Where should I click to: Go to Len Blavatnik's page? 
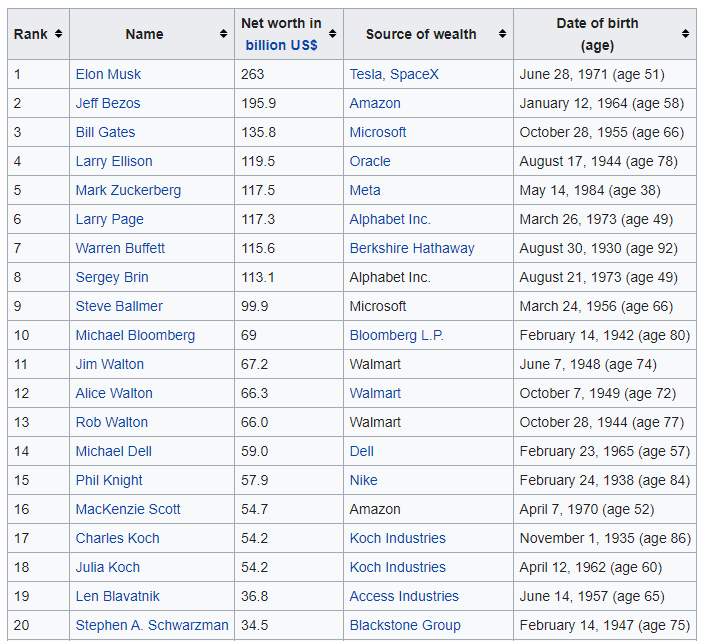pyautogui.click(x=118, y=596)
